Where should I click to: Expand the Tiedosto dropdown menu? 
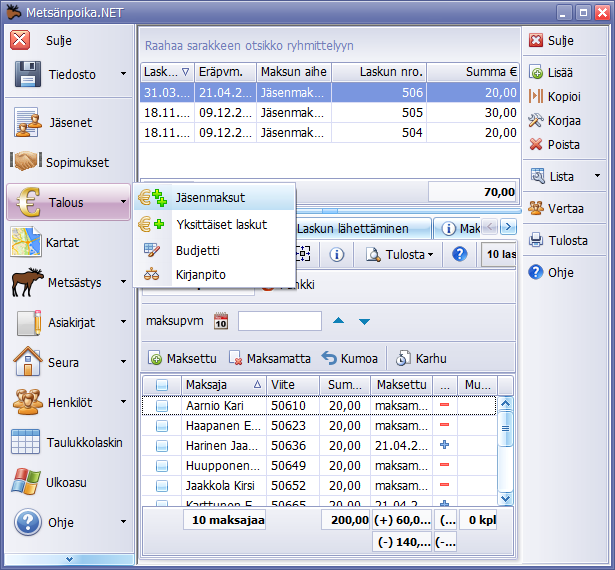click(x=123, y=74)
